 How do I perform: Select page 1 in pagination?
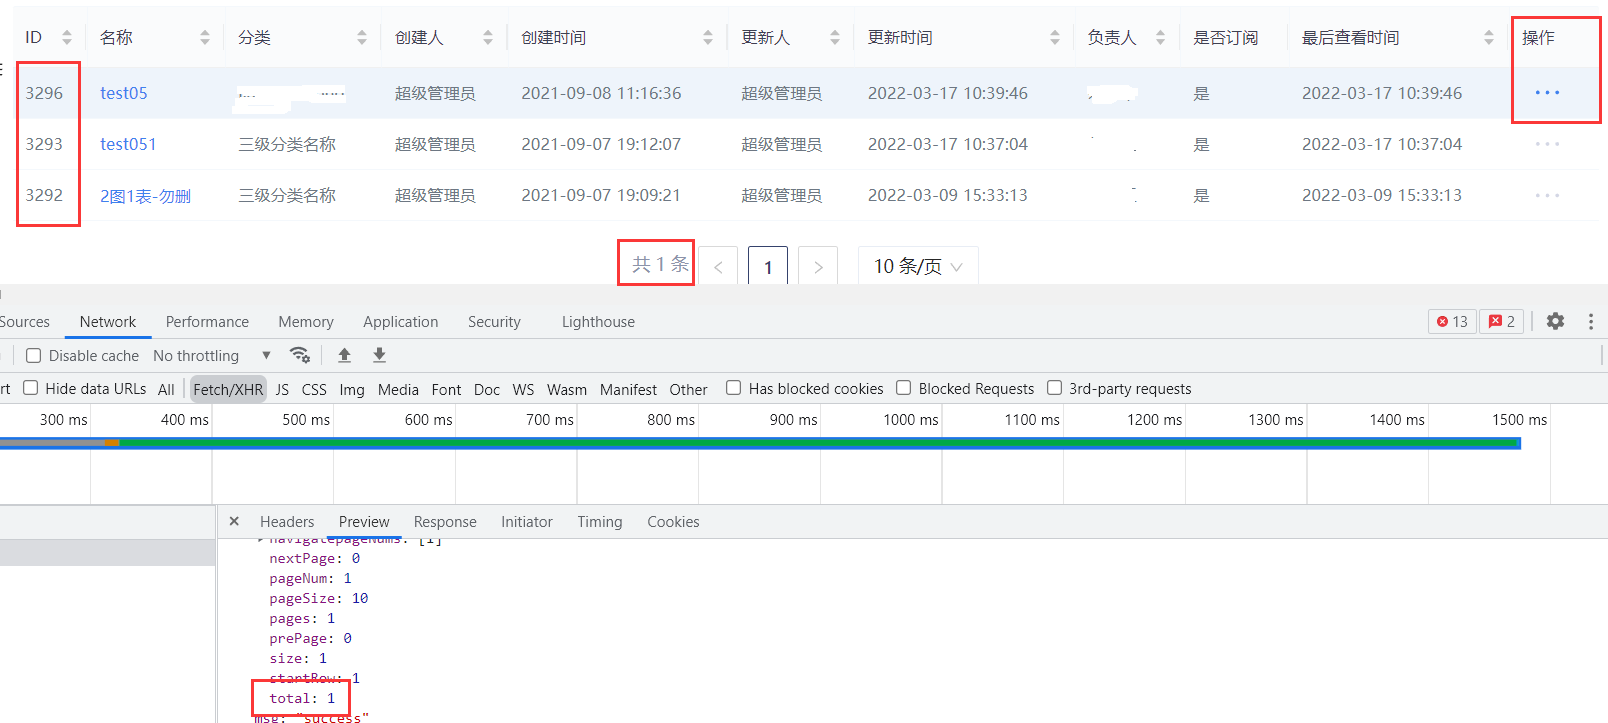768,266
